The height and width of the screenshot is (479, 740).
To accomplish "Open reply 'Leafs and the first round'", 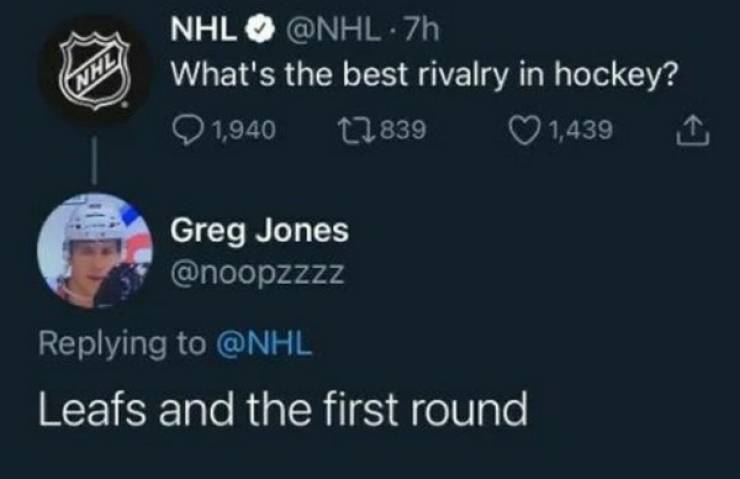I will (281, 408).
